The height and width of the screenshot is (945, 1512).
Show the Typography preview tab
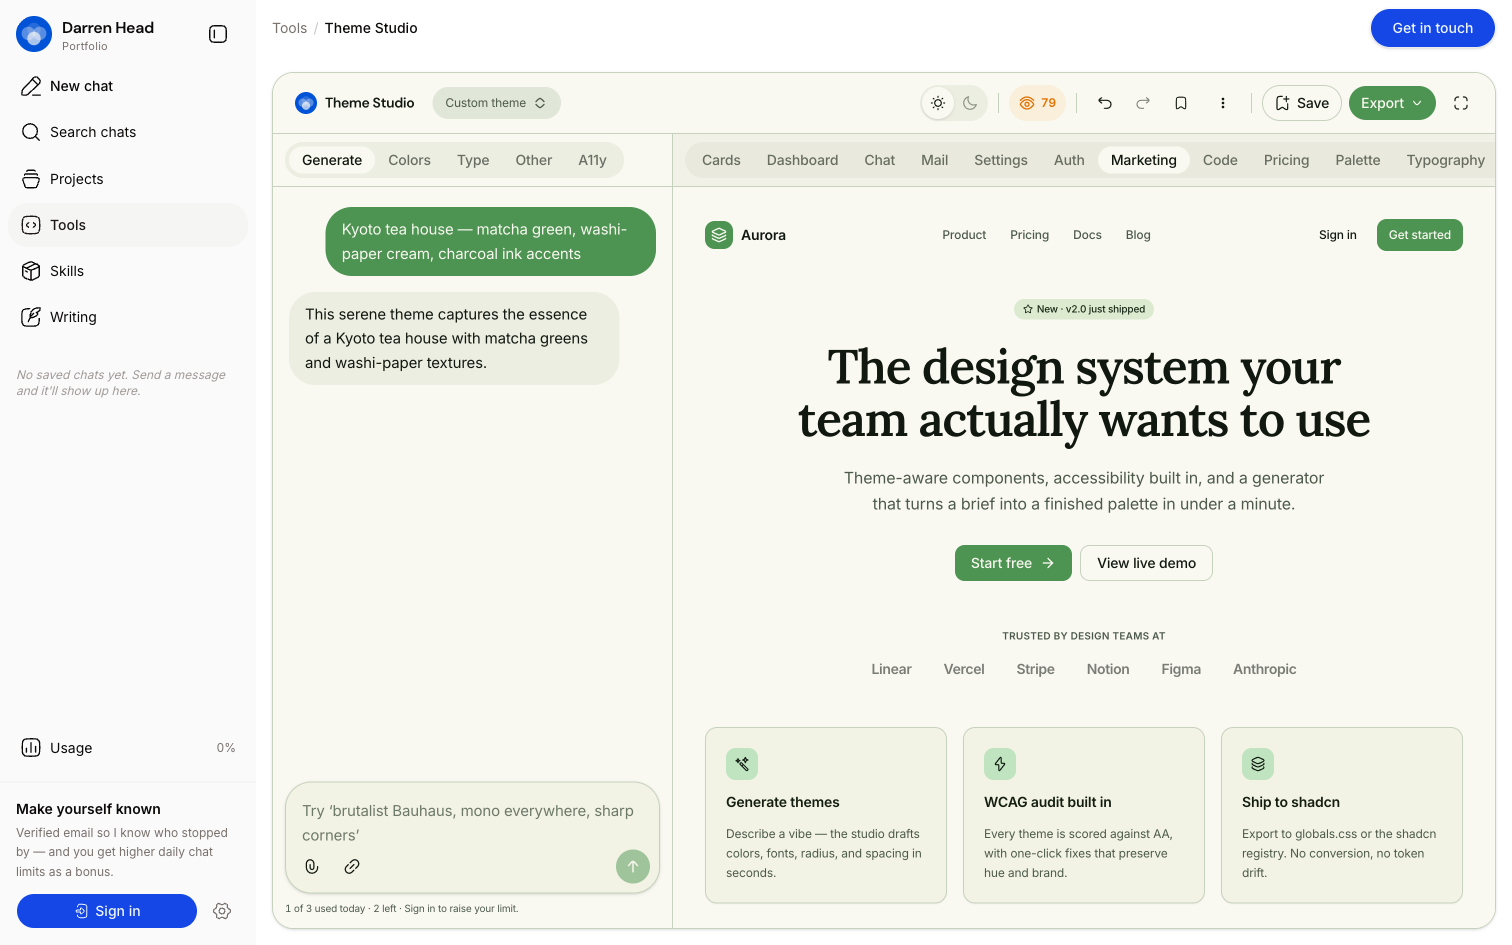tap(1446, 160)
